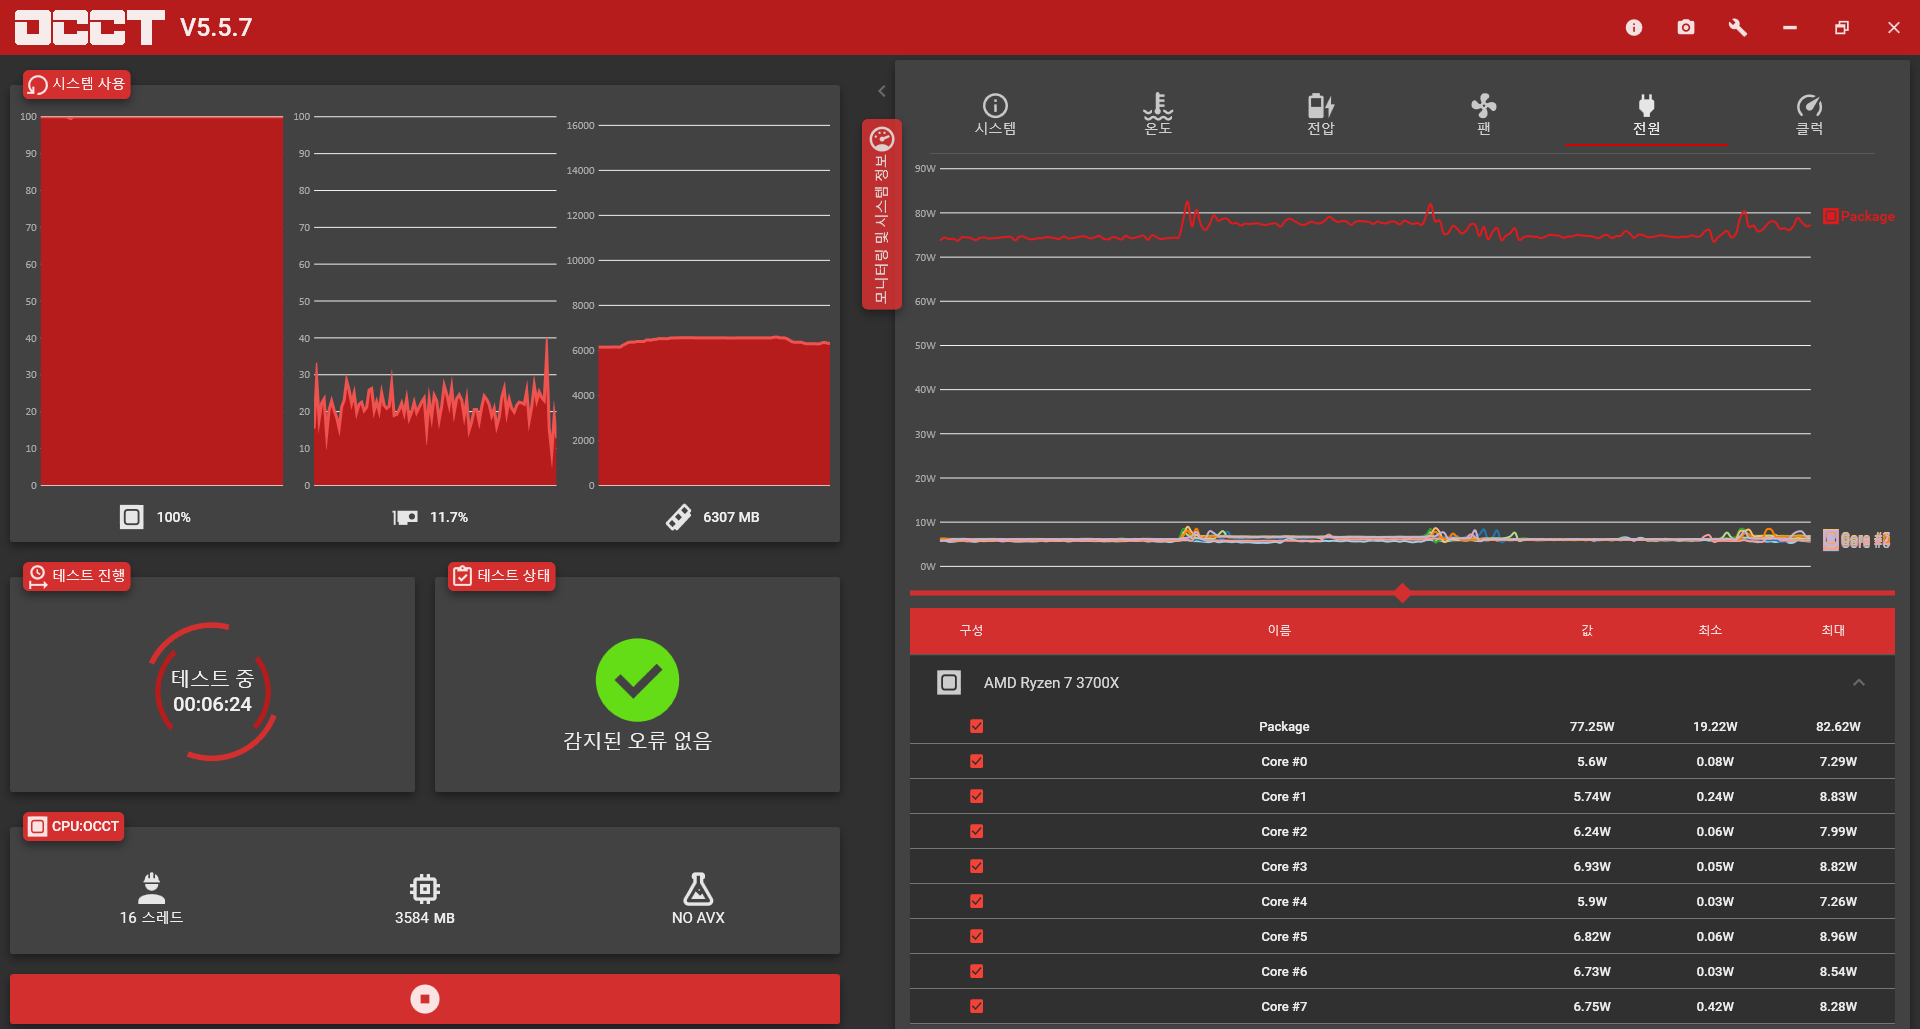1920x1029 pixels.
Task: Uncheck the Core #2 checkbox
Action: click(x=977, y=831)
